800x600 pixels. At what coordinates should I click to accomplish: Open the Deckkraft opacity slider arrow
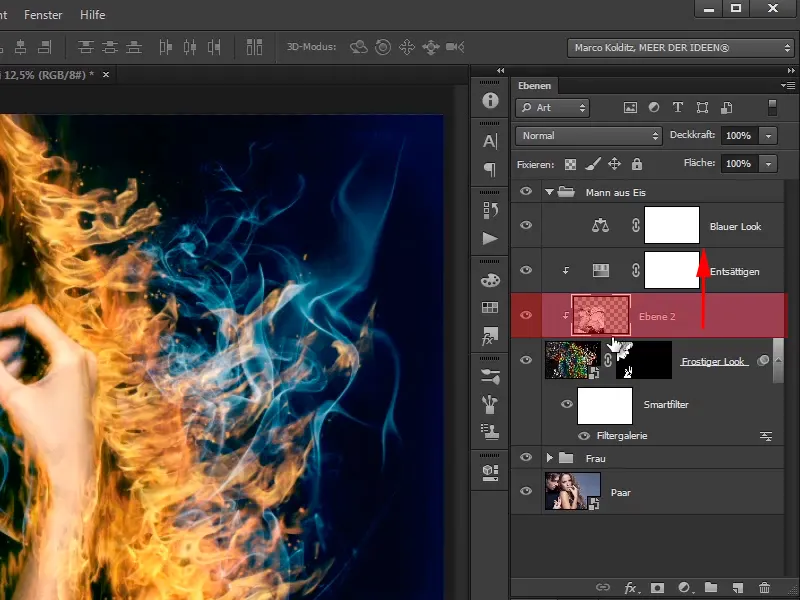pos(768,136)
